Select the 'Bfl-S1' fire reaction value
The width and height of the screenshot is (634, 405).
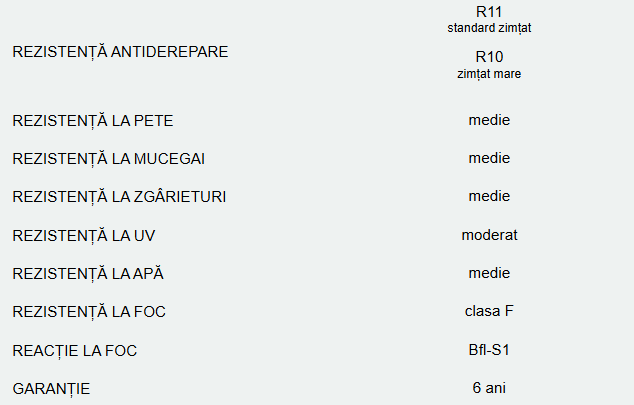(x=489, y=351)
